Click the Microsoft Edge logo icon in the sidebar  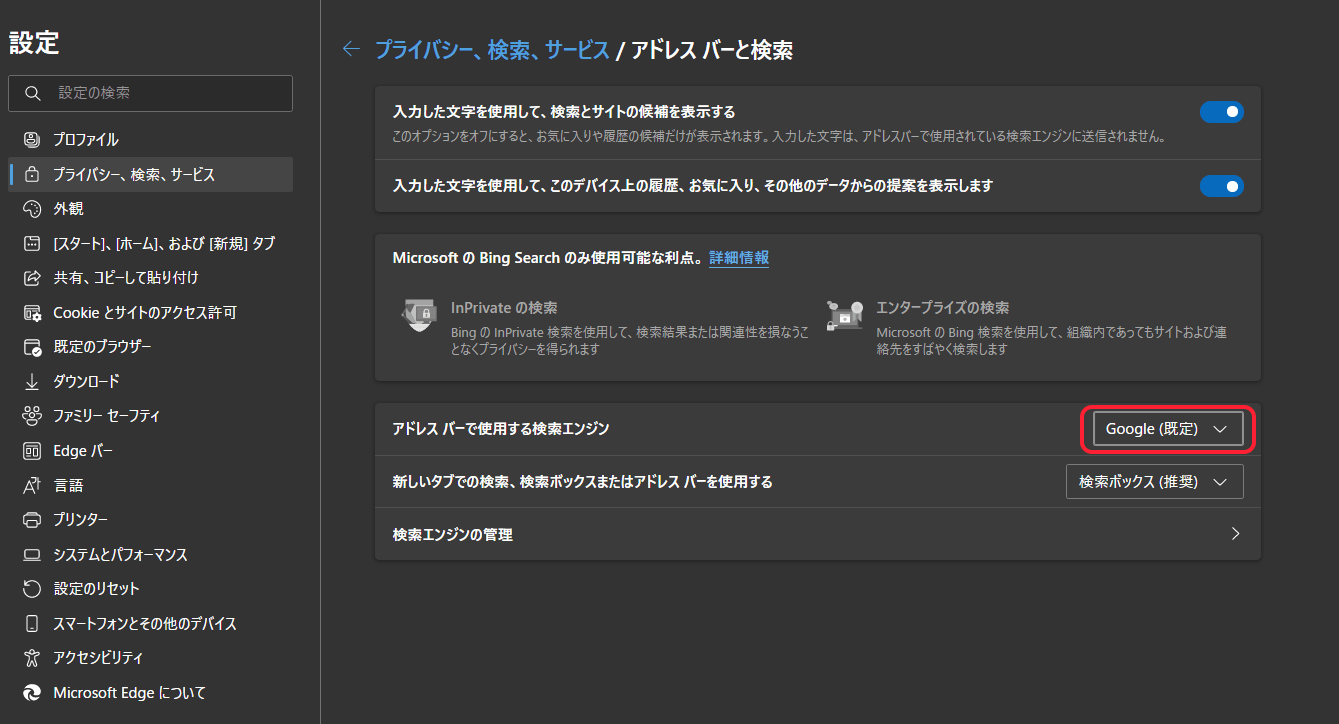click(x=32, y=693)
